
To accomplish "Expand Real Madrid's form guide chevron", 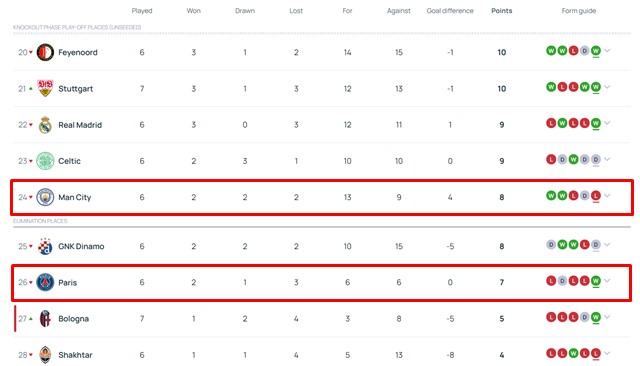I will pos(607,123).
